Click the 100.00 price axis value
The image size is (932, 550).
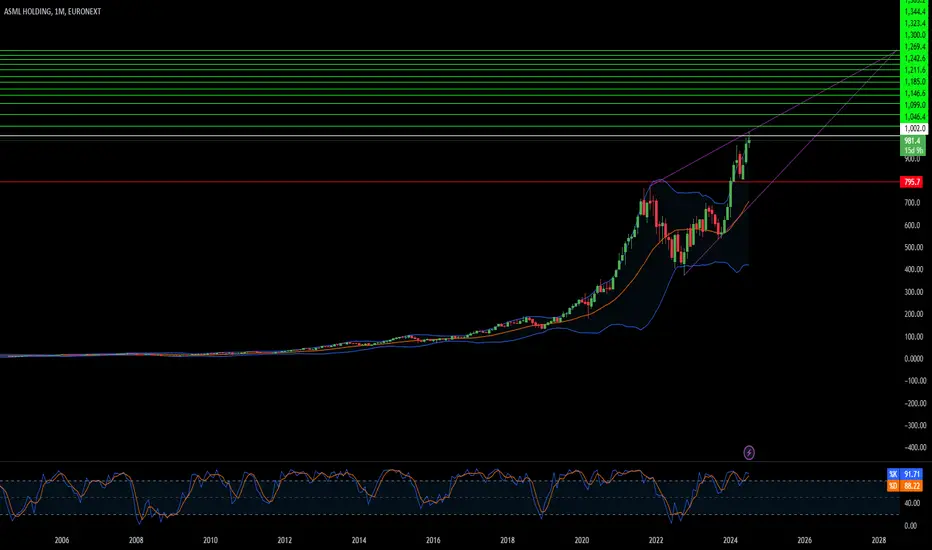pos(913,337)
